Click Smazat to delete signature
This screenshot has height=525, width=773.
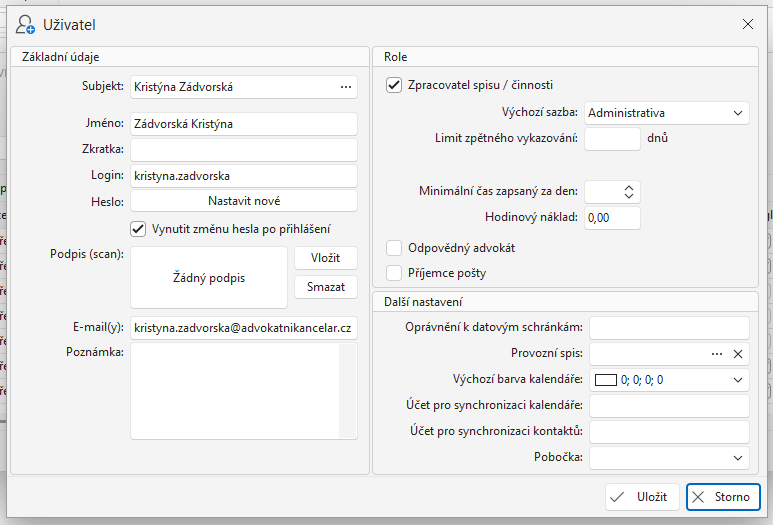[x=325, y=287]
